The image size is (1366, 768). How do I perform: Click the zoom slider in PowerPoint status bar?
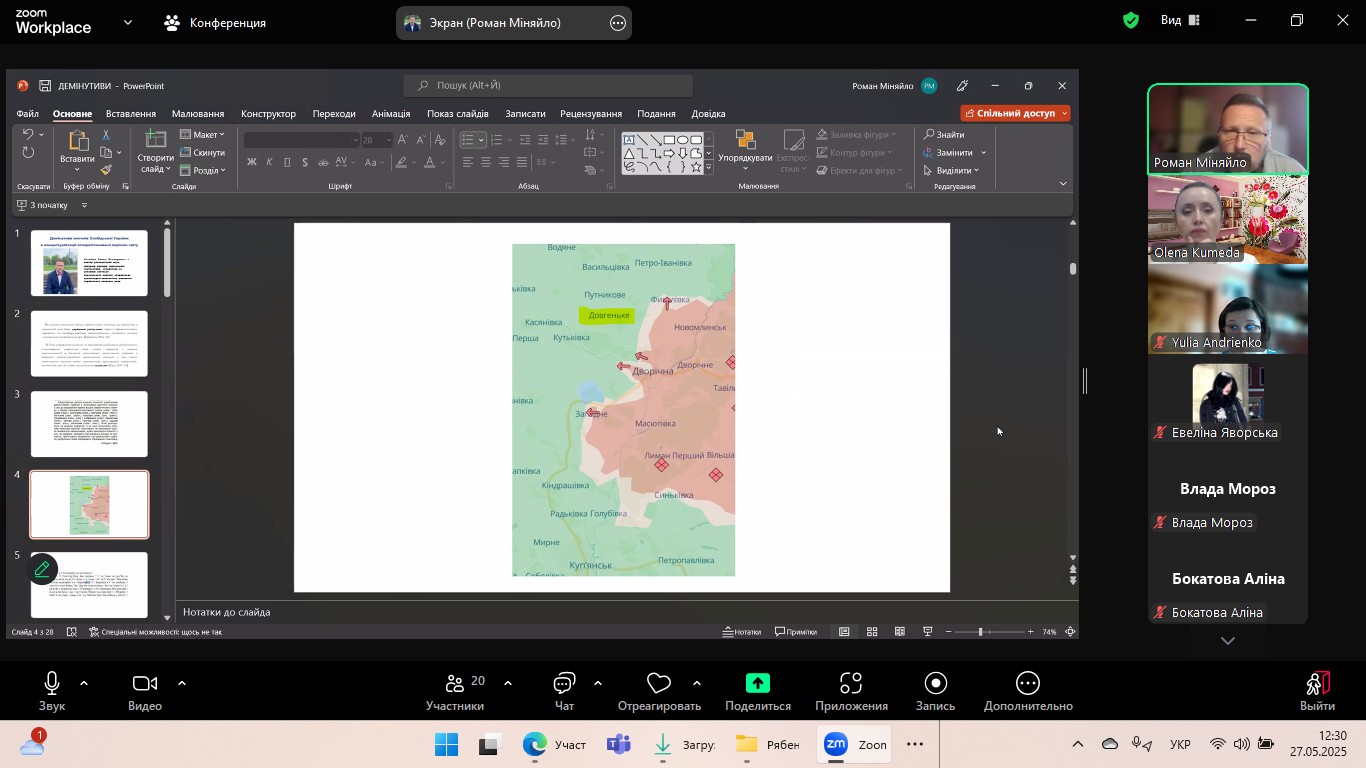tap(980, 632)
